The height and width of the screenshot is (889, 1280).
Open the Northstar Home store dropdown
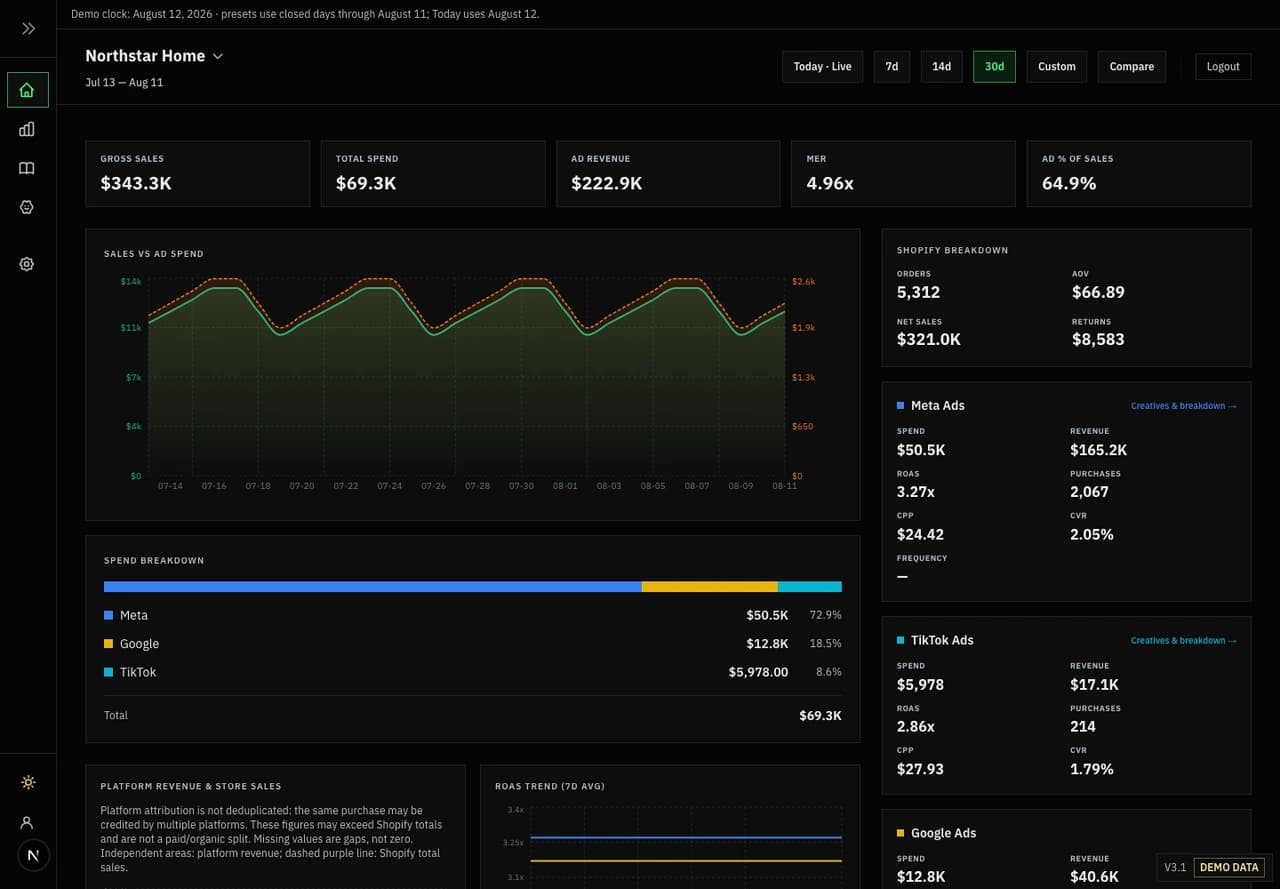pos(154,56)
